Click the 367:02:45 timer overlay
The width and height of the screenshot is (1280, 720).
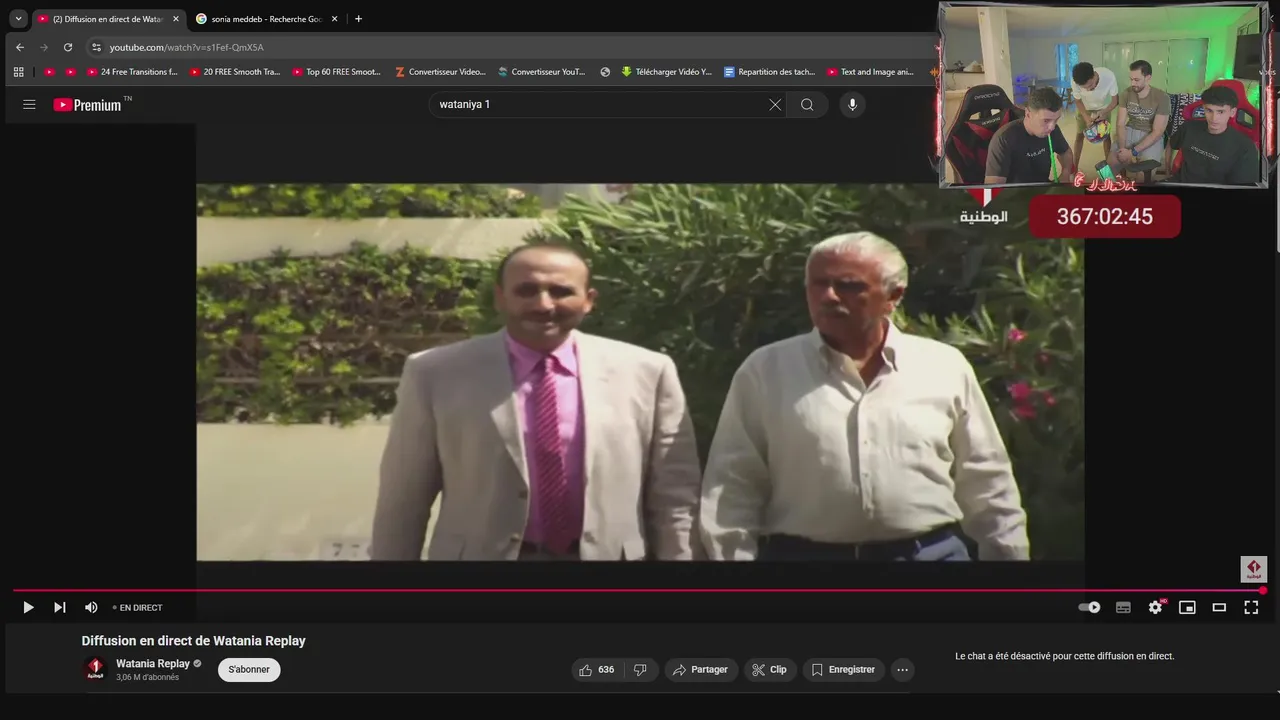[1105, 216]
